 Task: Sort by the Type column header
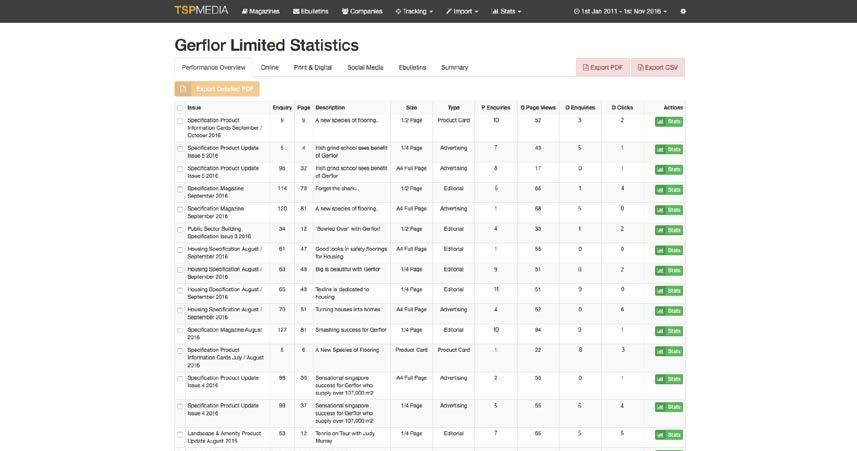454,108
